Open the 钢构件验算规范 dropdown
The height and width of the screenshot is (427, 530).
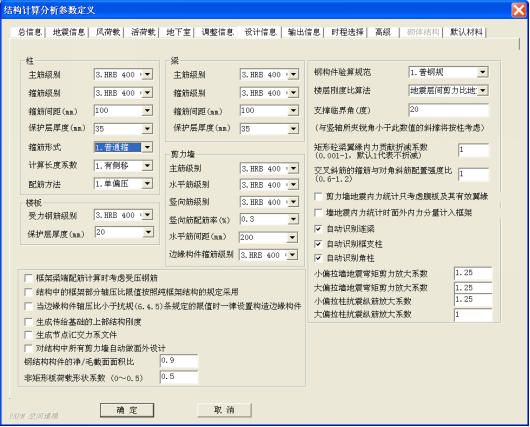483,72
